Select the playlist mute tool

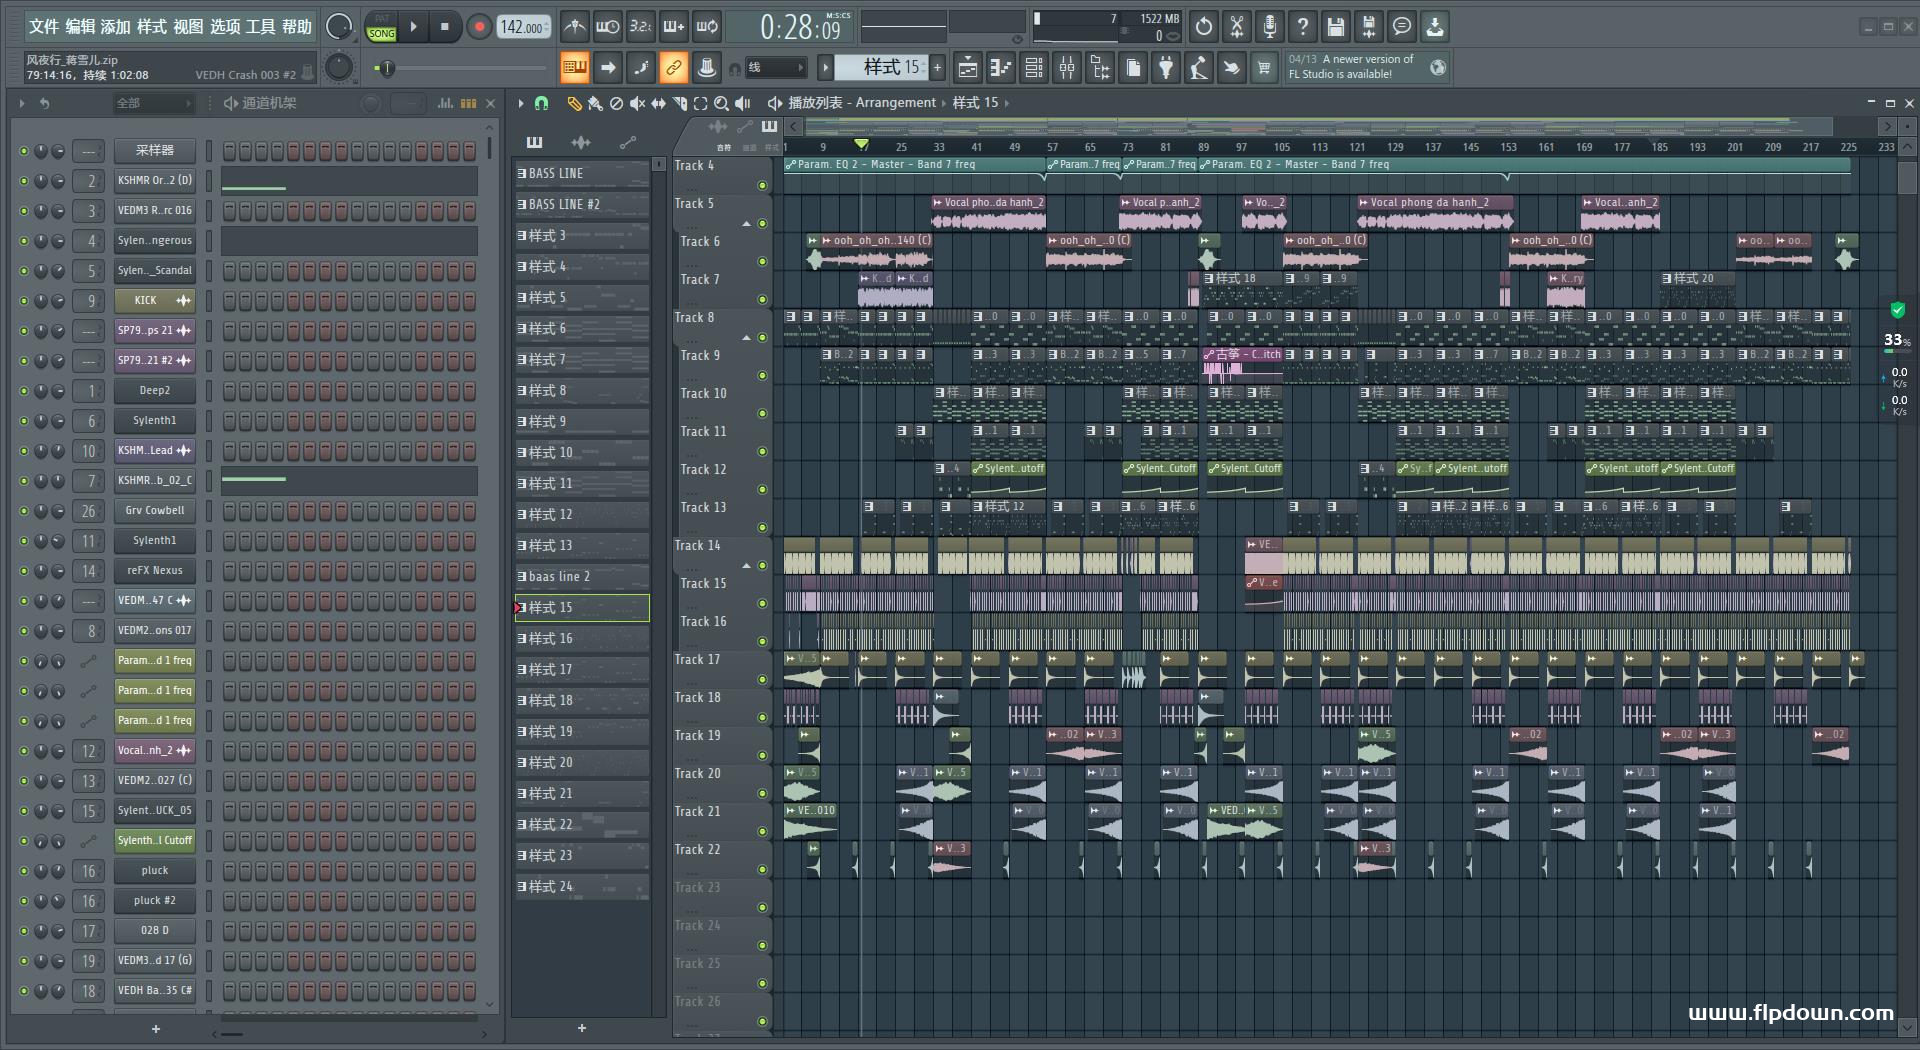tap(637, 103)
